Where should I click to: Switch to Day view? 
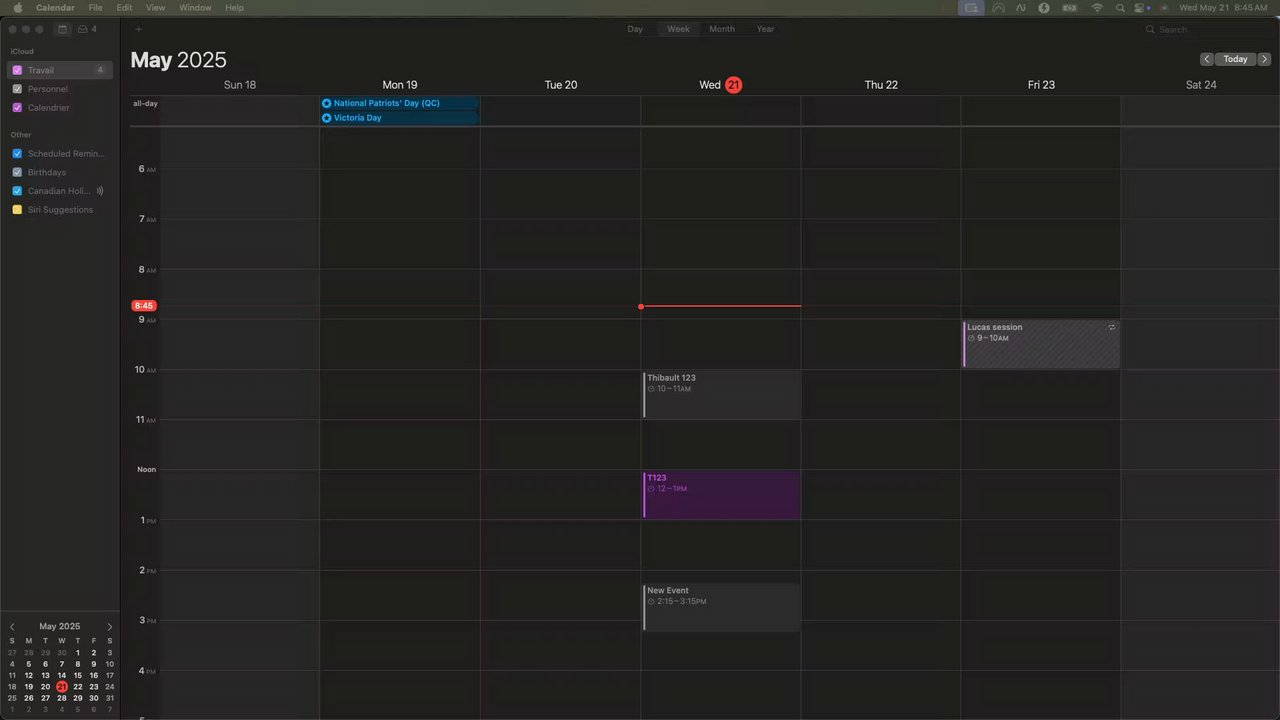point(635,29)
